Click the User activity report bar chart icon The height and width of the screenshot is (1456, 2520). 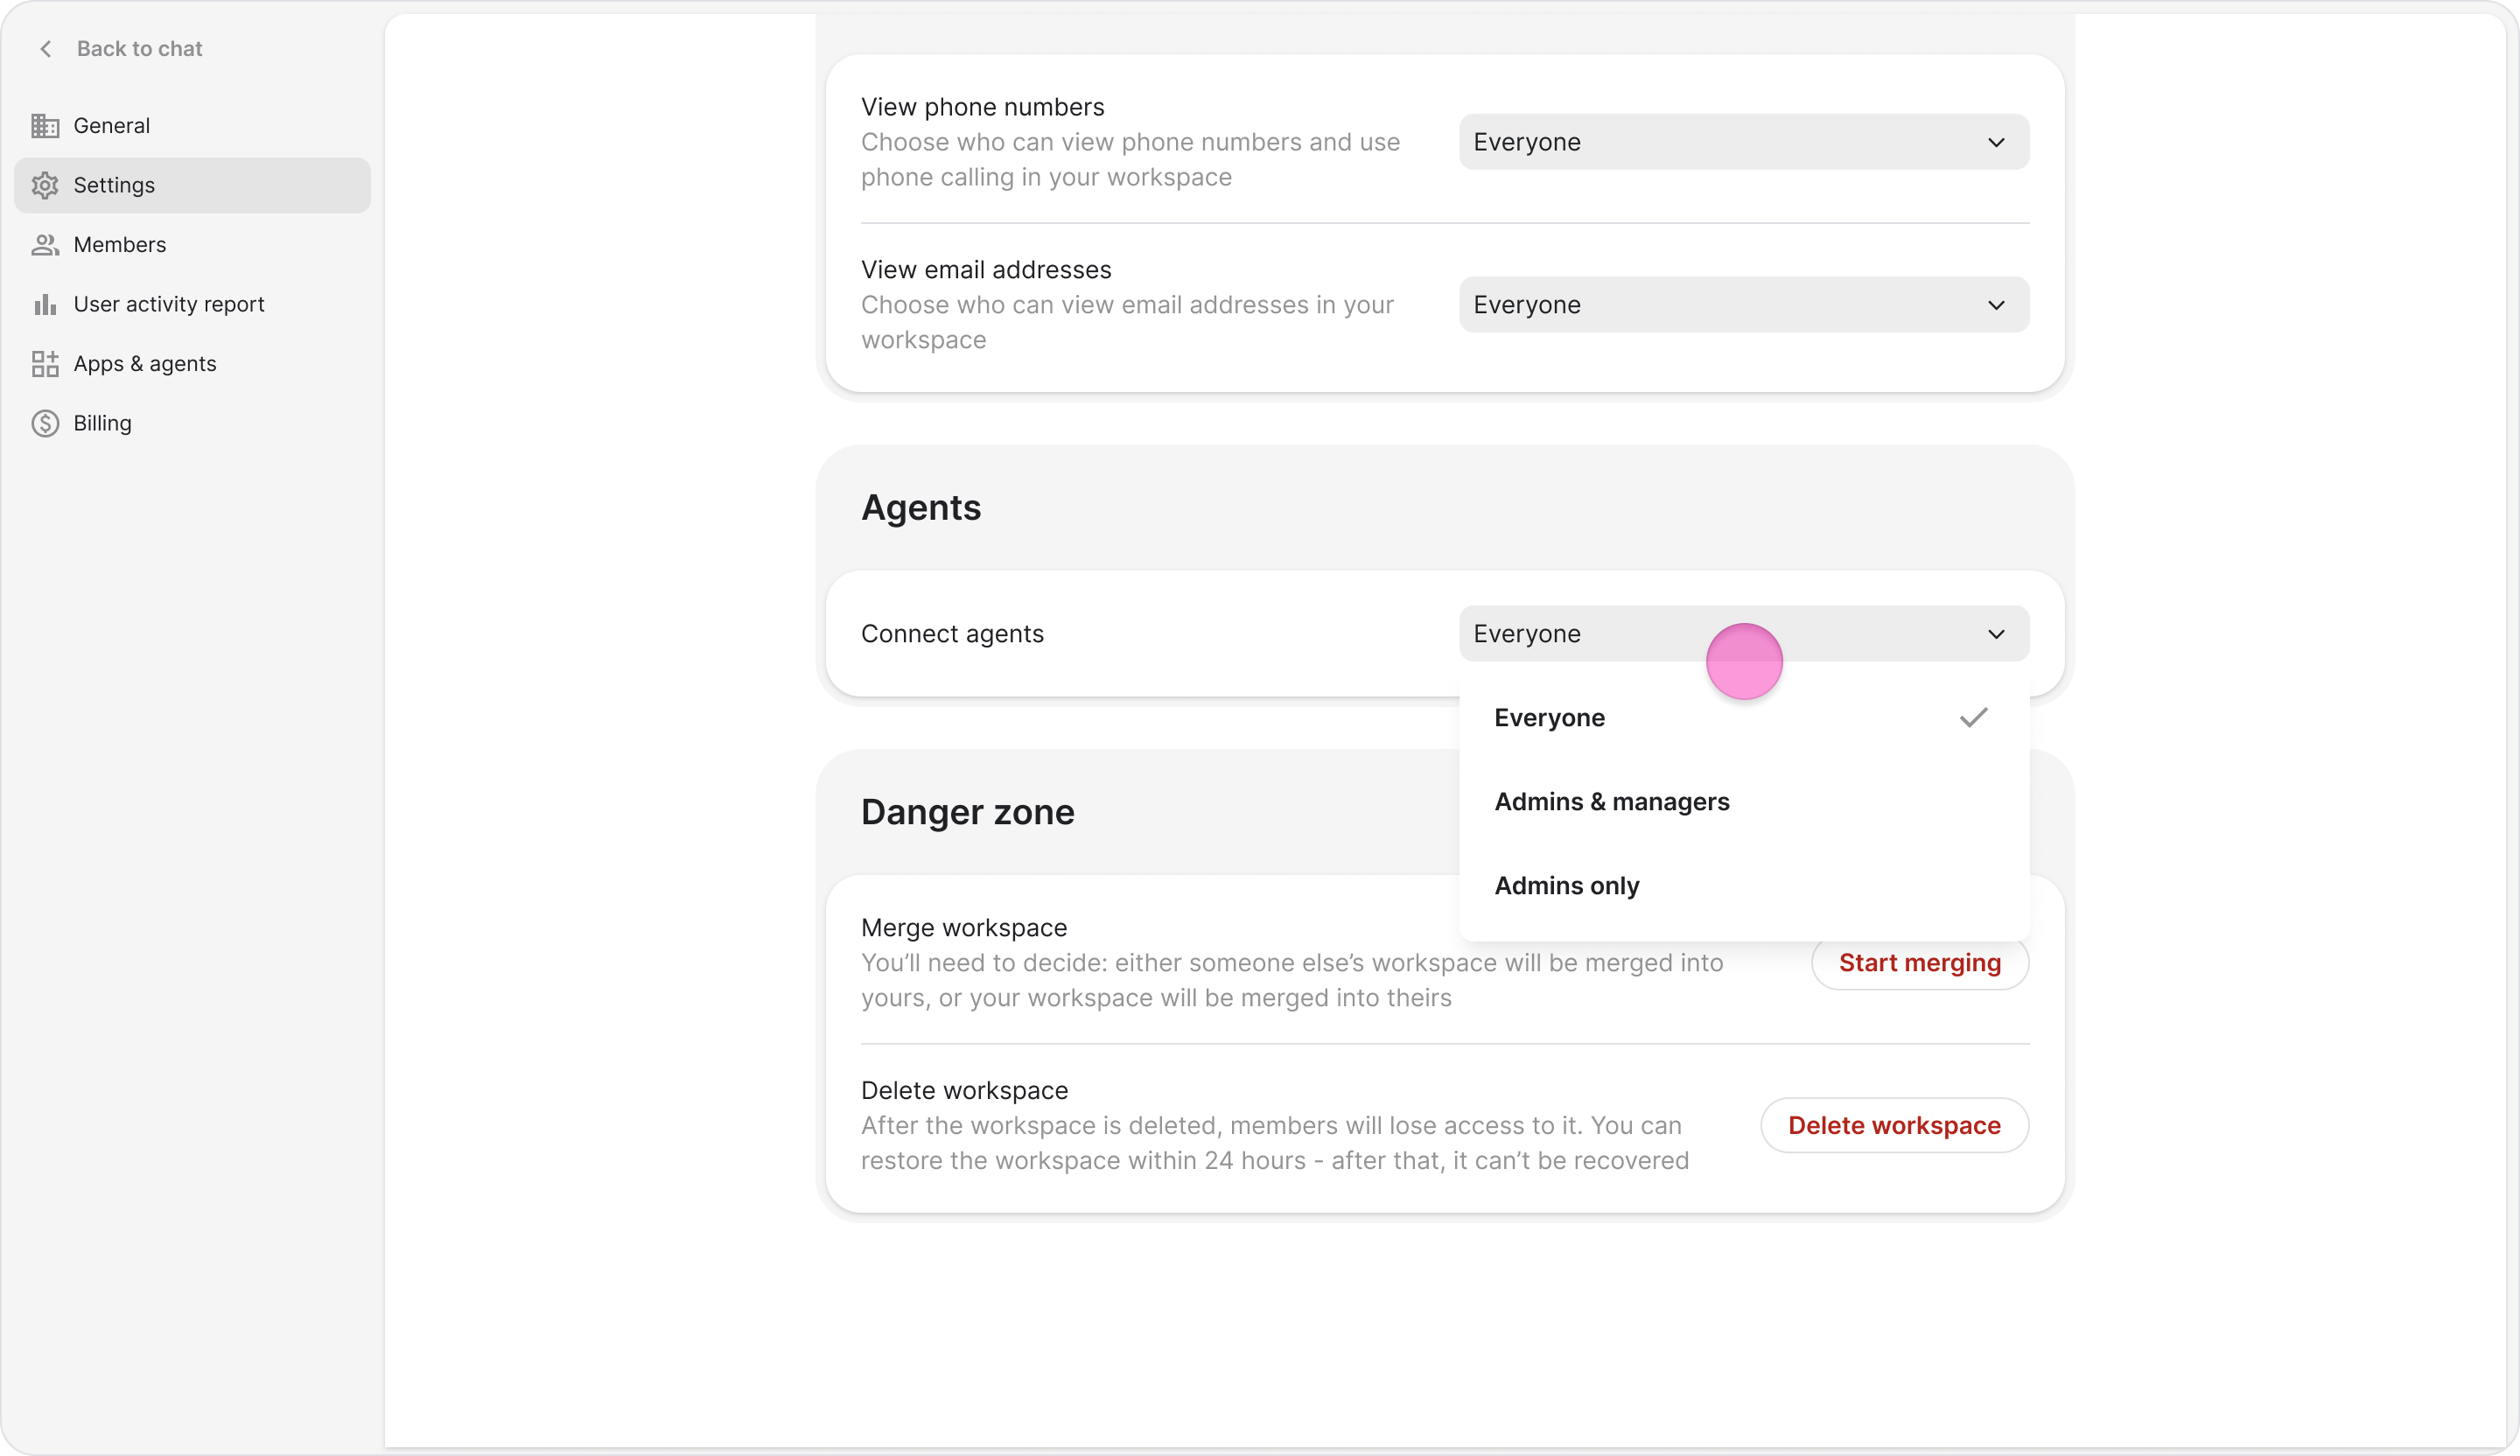[x=45, y=304]
